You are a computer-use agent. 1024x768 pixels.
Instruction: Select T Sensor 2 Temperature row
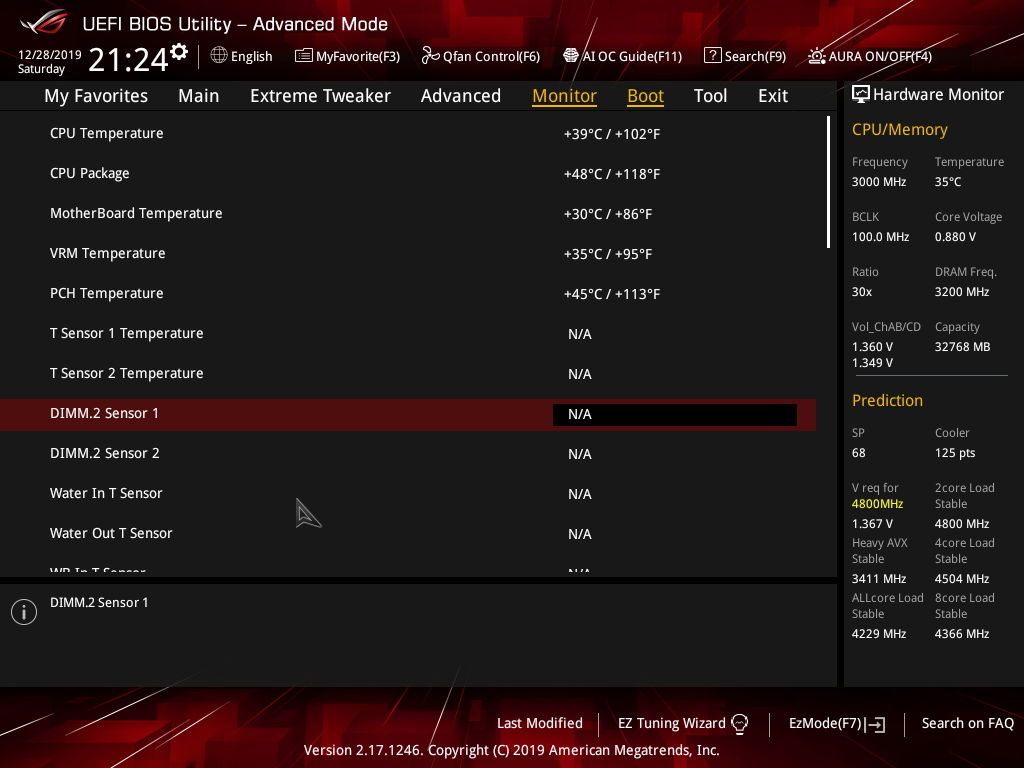coord(408,374)
